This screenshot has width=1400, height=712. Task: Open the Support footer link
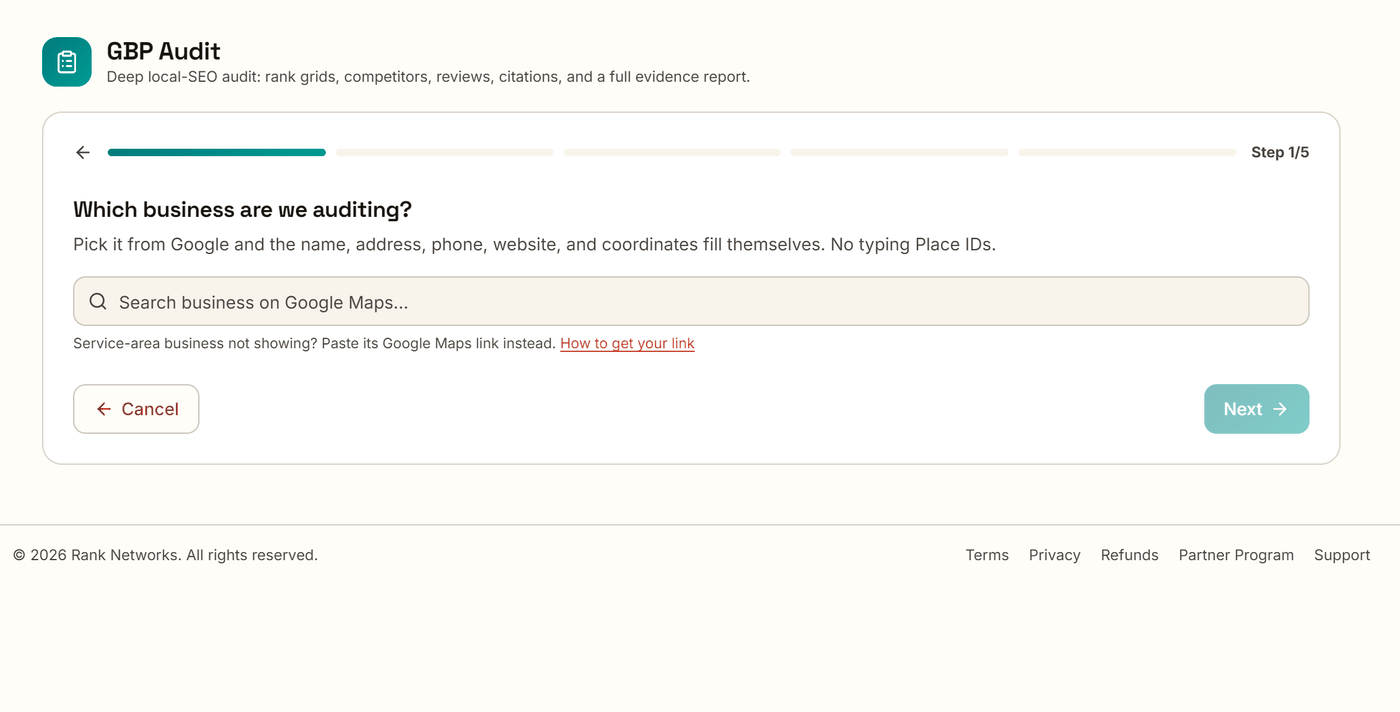[1342, 555]
